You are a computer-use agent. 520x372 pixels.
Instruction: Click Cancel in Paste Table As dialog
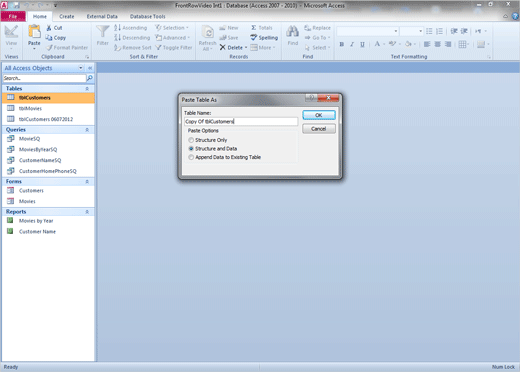[319, 129]
